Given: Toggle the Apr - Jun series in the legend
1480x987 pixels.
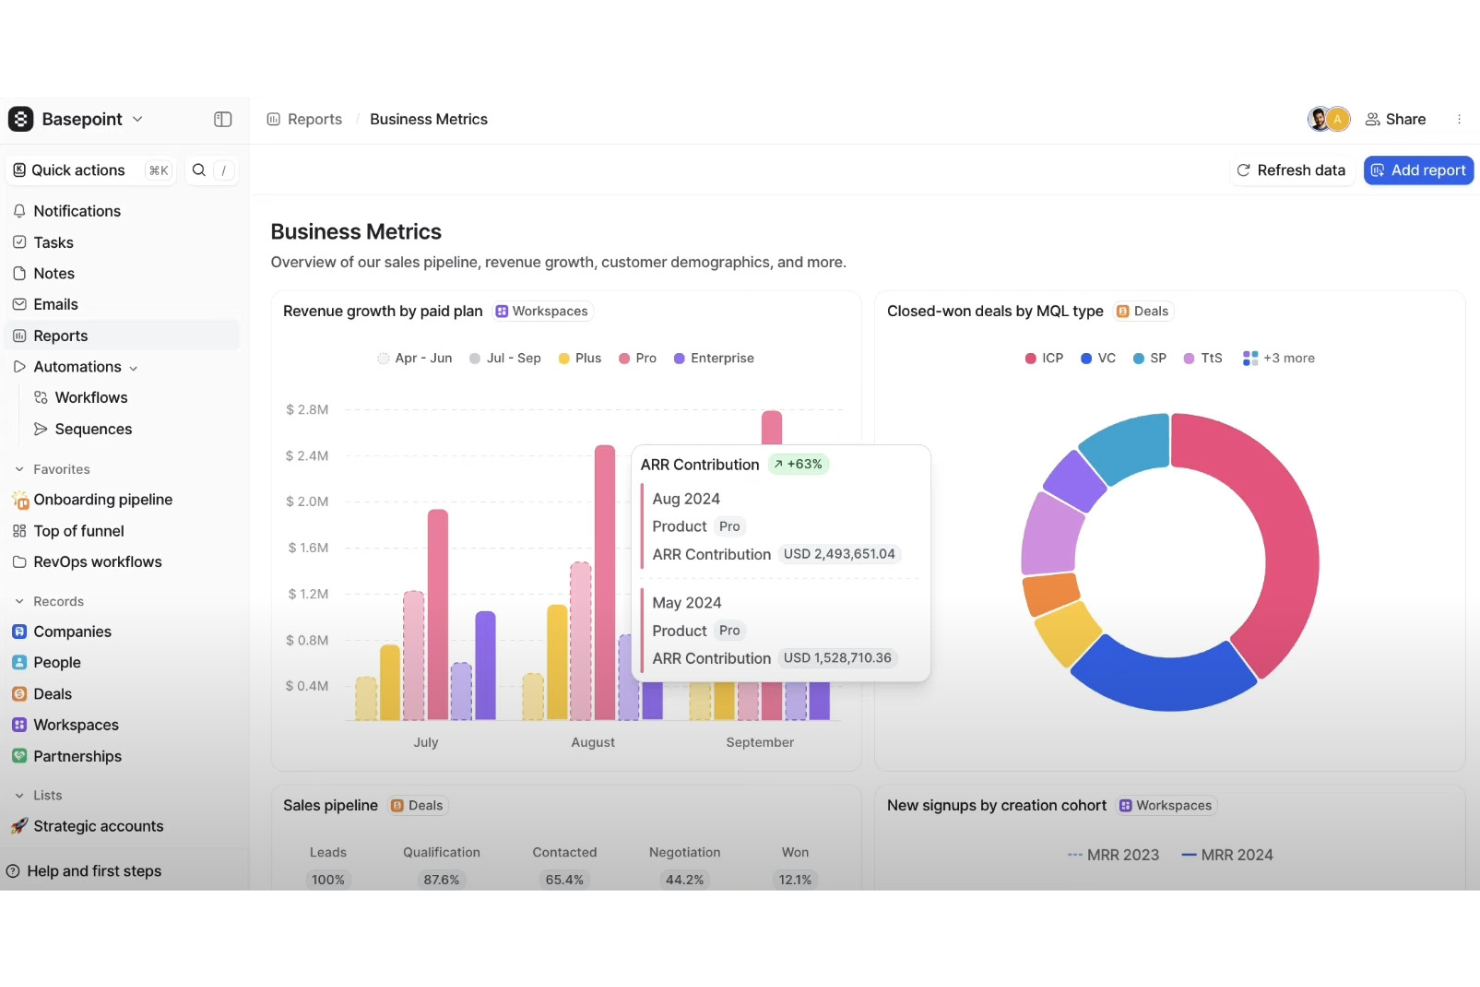Looking at the screenshot, I should [x=414, y=358].
